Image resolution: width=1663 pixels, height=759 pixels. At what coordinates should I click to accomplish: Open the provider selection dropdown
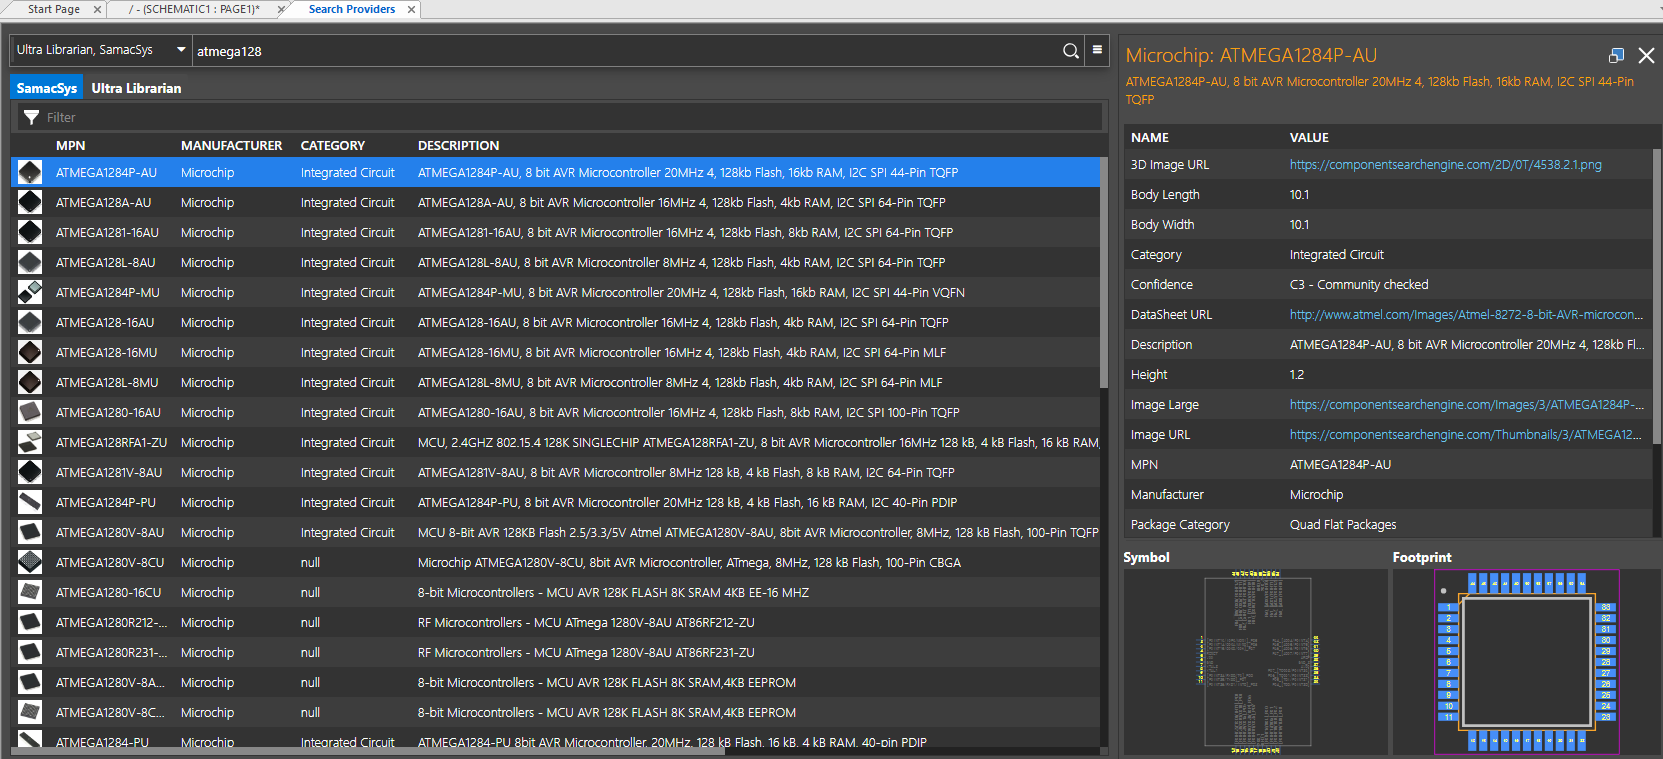click(181, 49)
